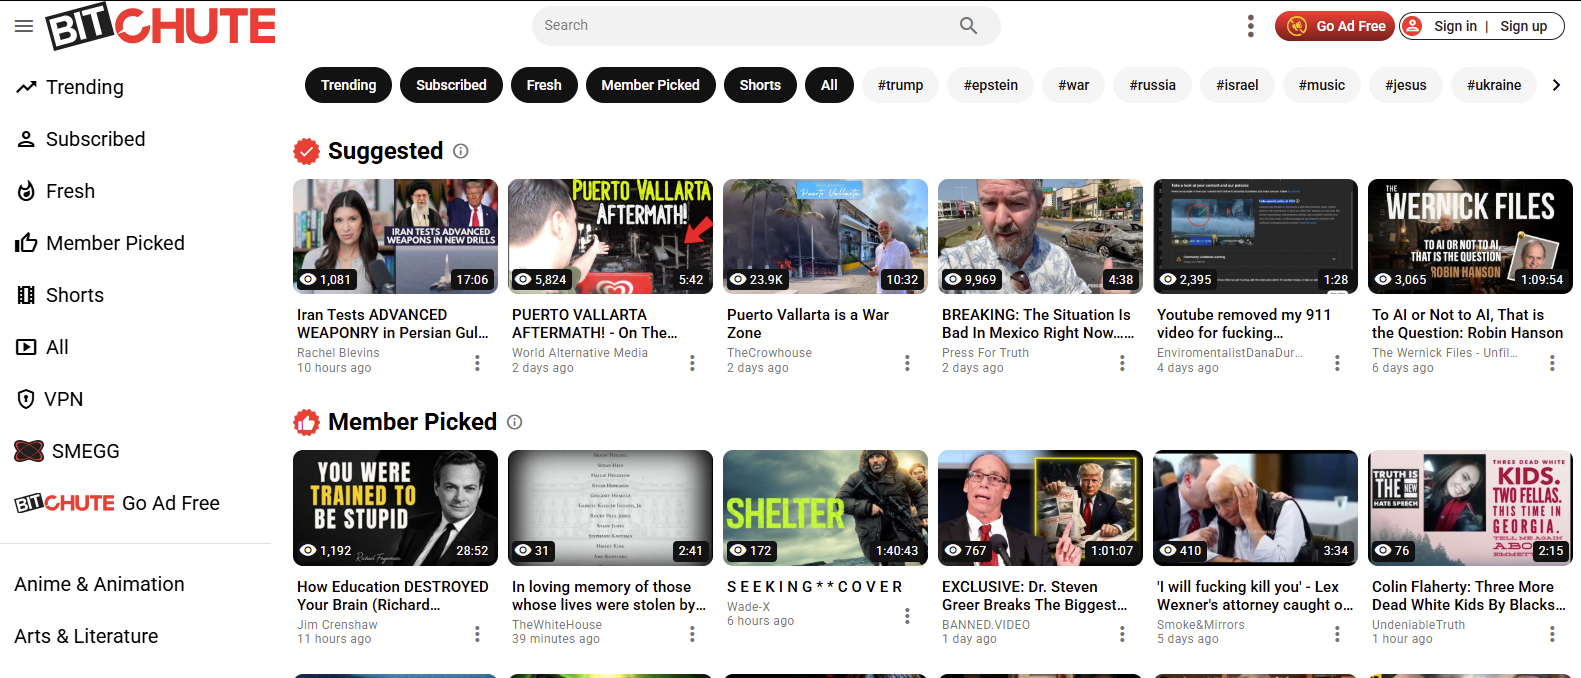Select the Fresh filter chip
Viewport: 1581px width, 678px height.
point(544,85)
